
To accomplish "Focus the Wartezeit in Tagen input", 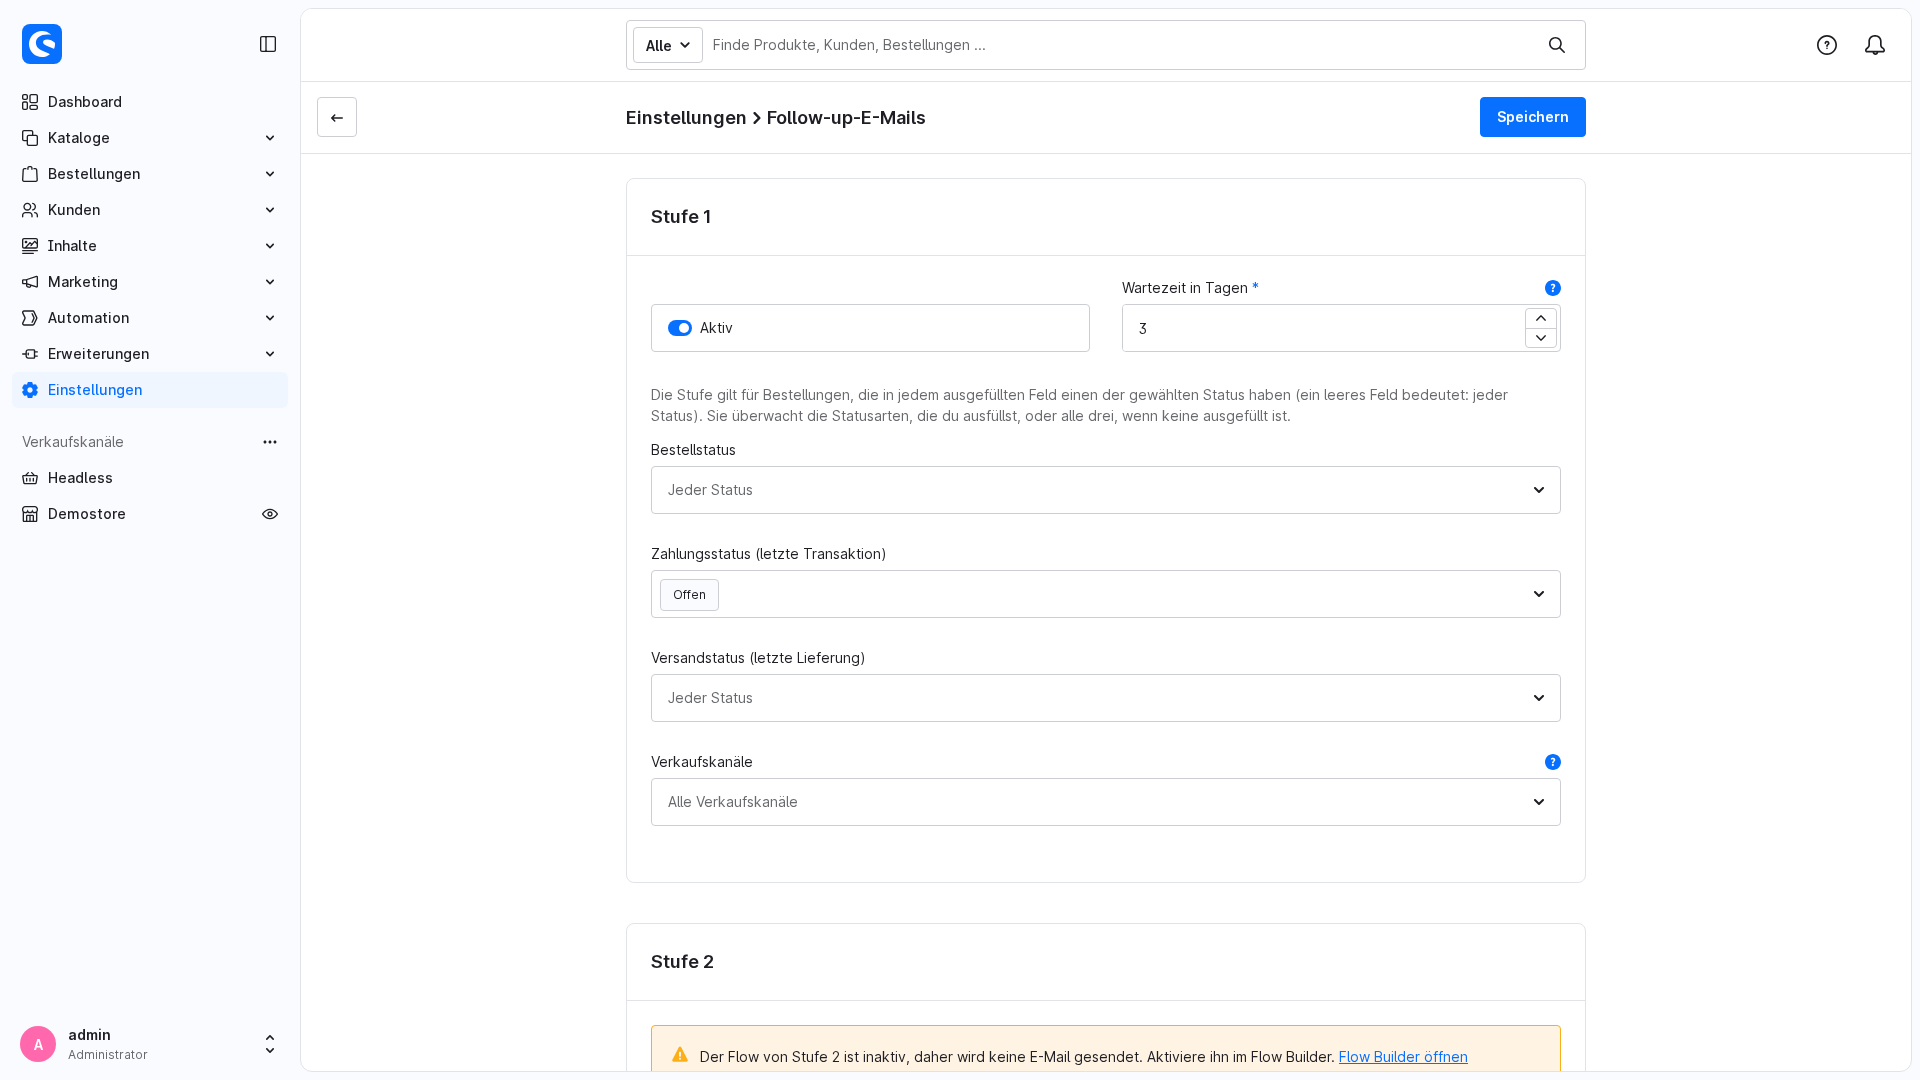I will click(x=1323, y=328).
